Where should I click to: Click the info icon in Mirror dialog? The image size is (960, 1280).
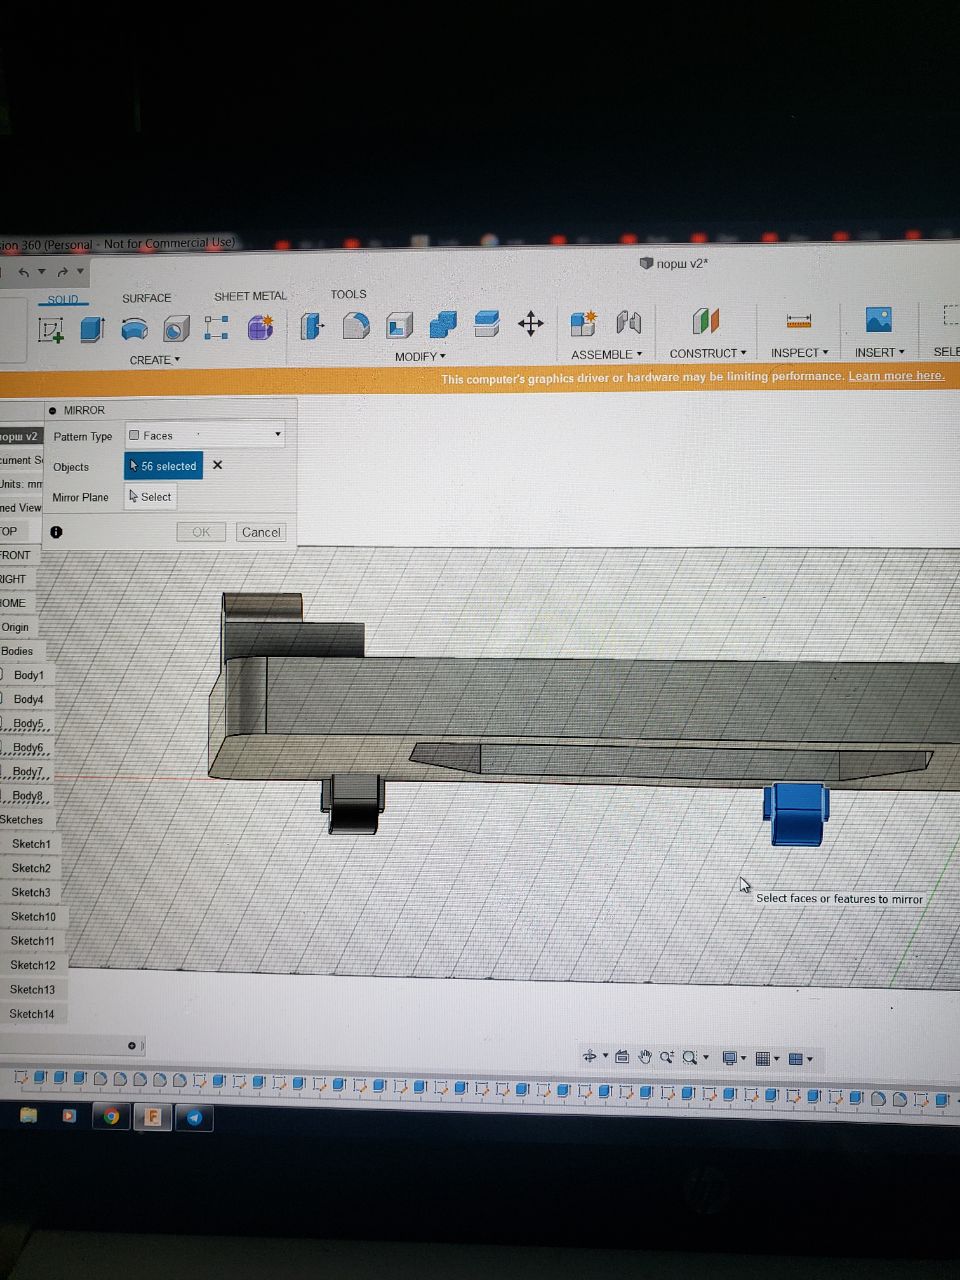point(56,532)
